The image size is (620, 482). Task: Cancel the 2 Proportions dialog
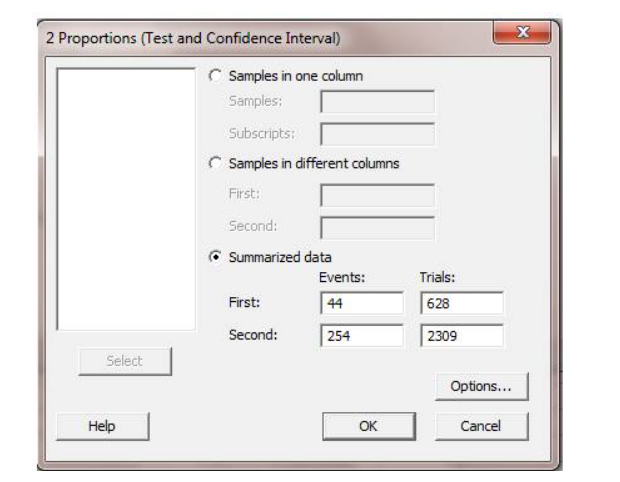481,426
